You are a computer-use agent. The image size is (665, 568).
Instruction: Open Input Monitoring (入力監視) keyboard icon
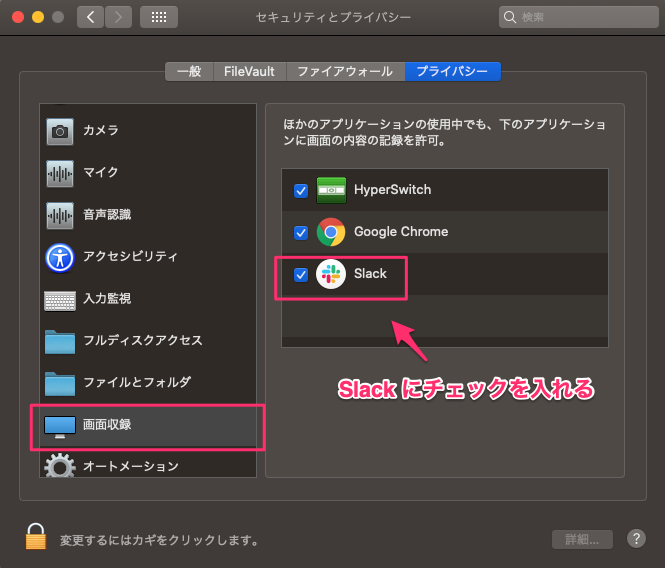pyautogui.click(x=60, y=299)
